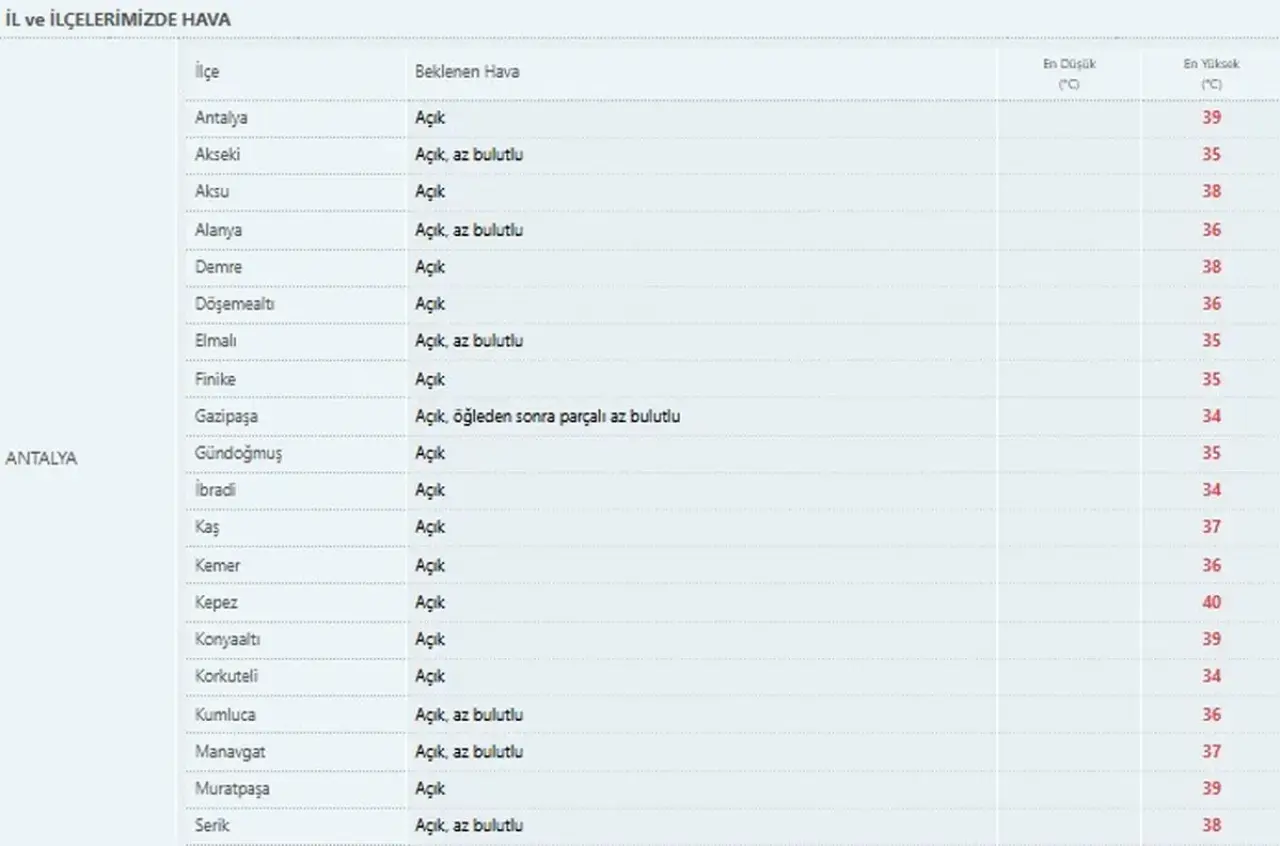The image size is (1280, 846).
Task: Click the Beklenen Hava column header
Action: tap(467, 72)
